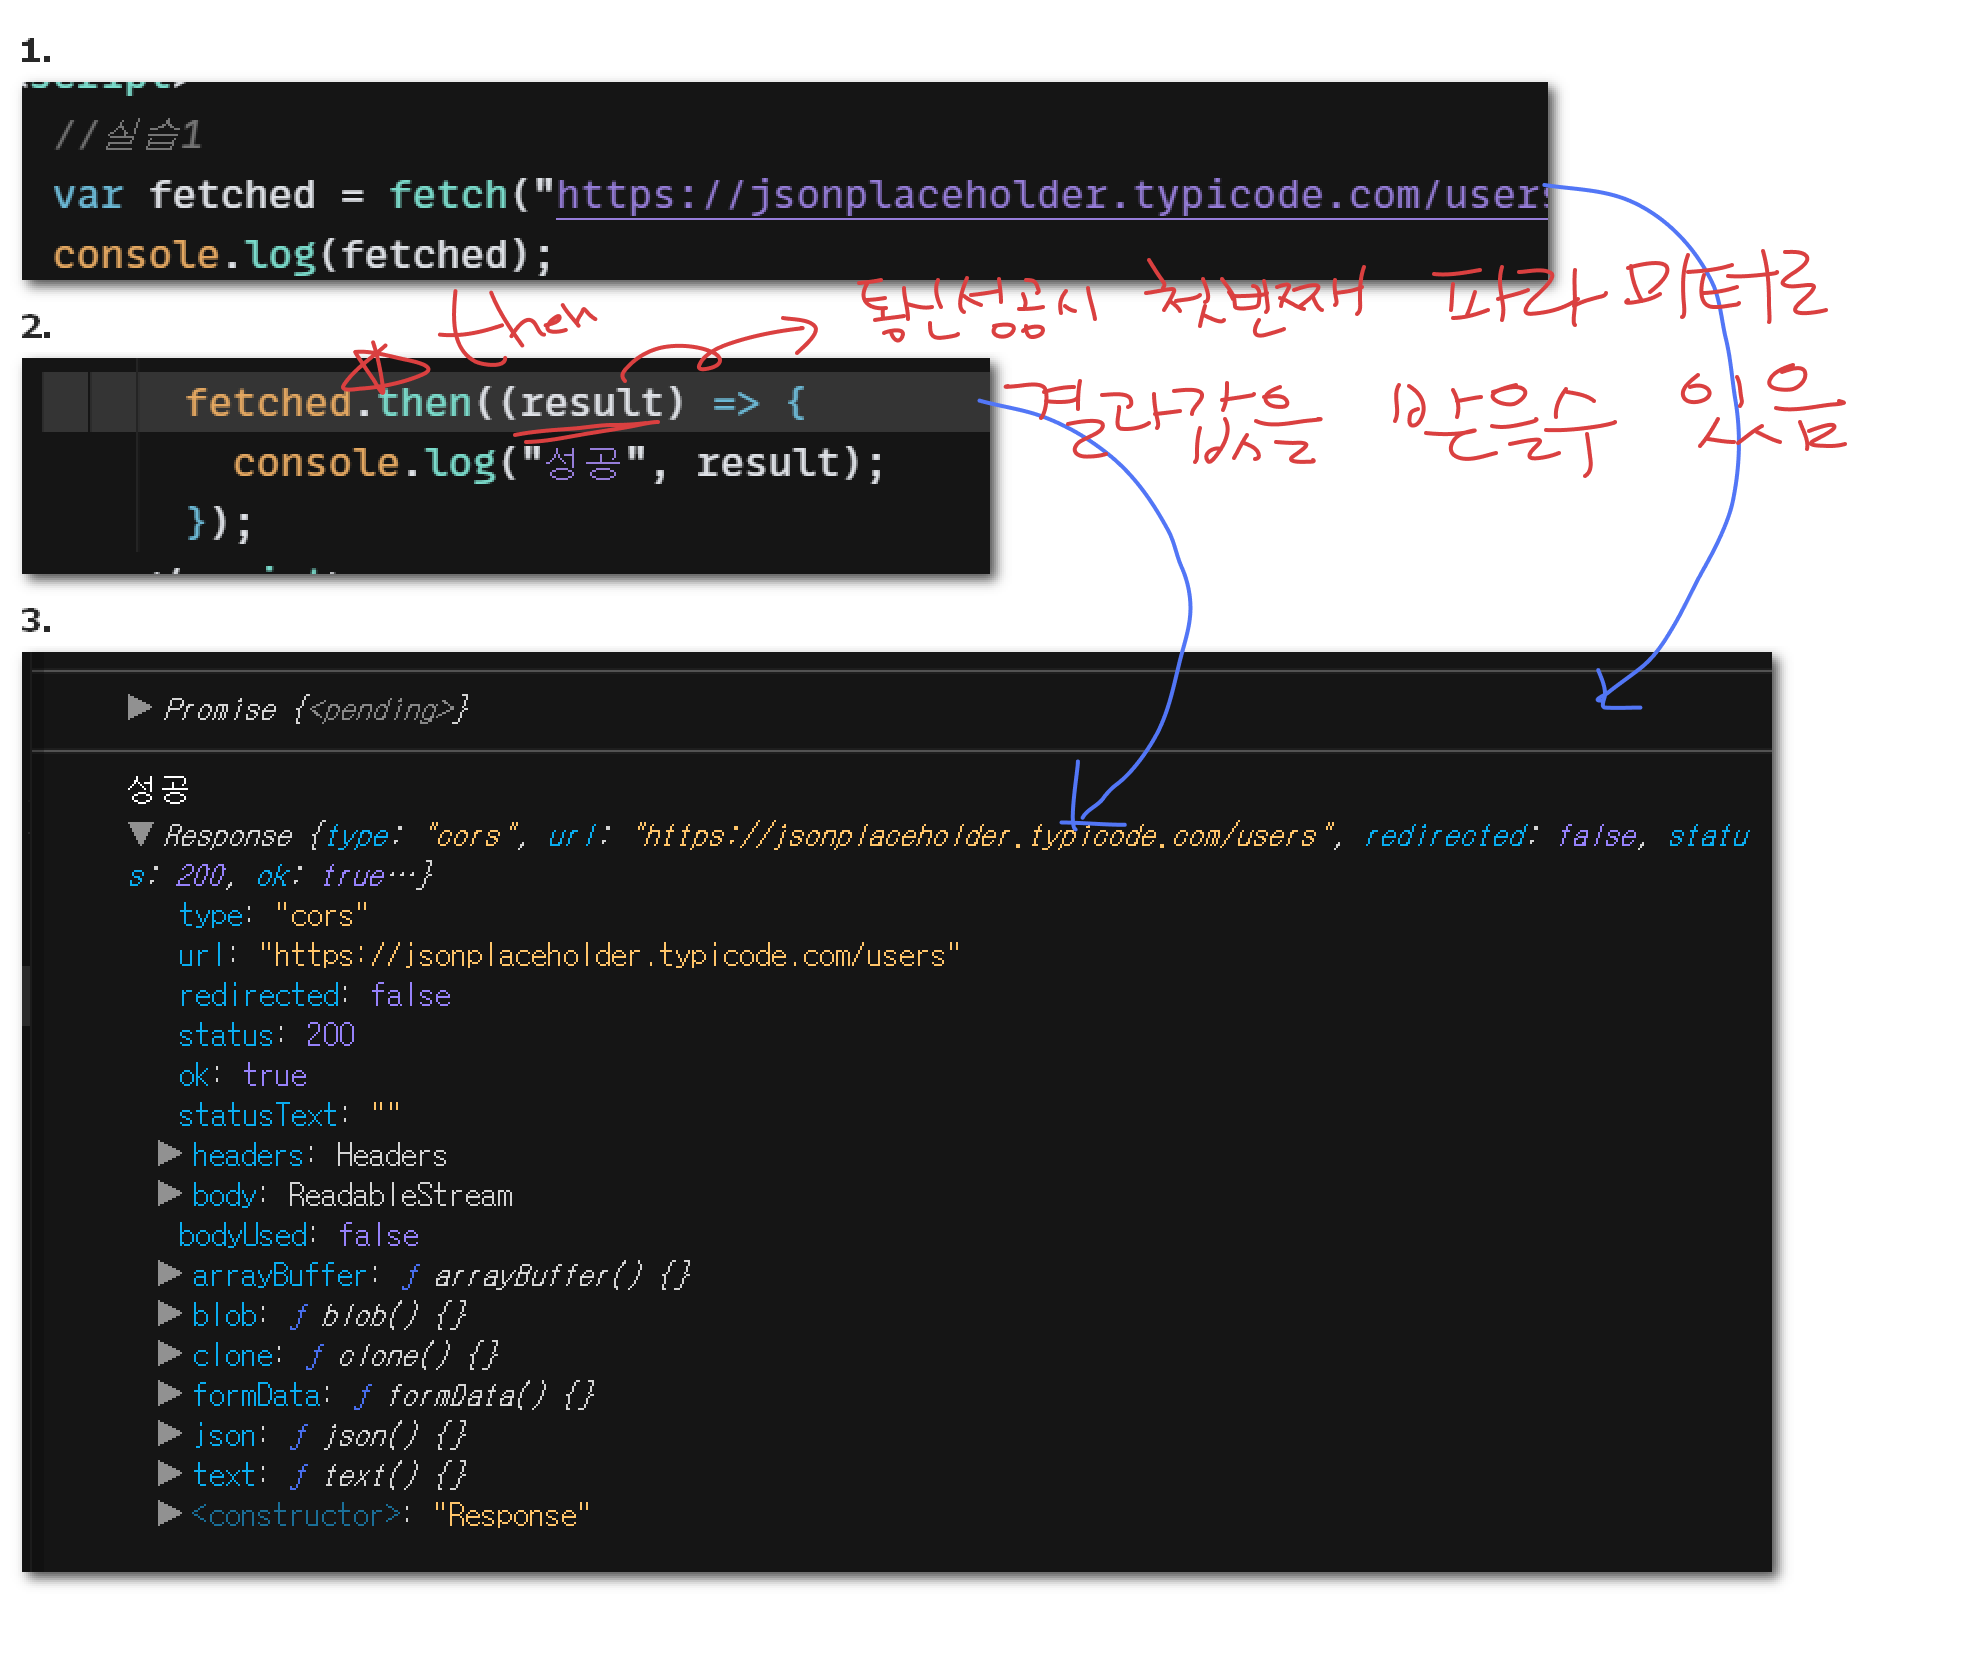Viewport: 1984px width, 1656px height.
Task: Click the url property value string
Action: tap(608, 956)
